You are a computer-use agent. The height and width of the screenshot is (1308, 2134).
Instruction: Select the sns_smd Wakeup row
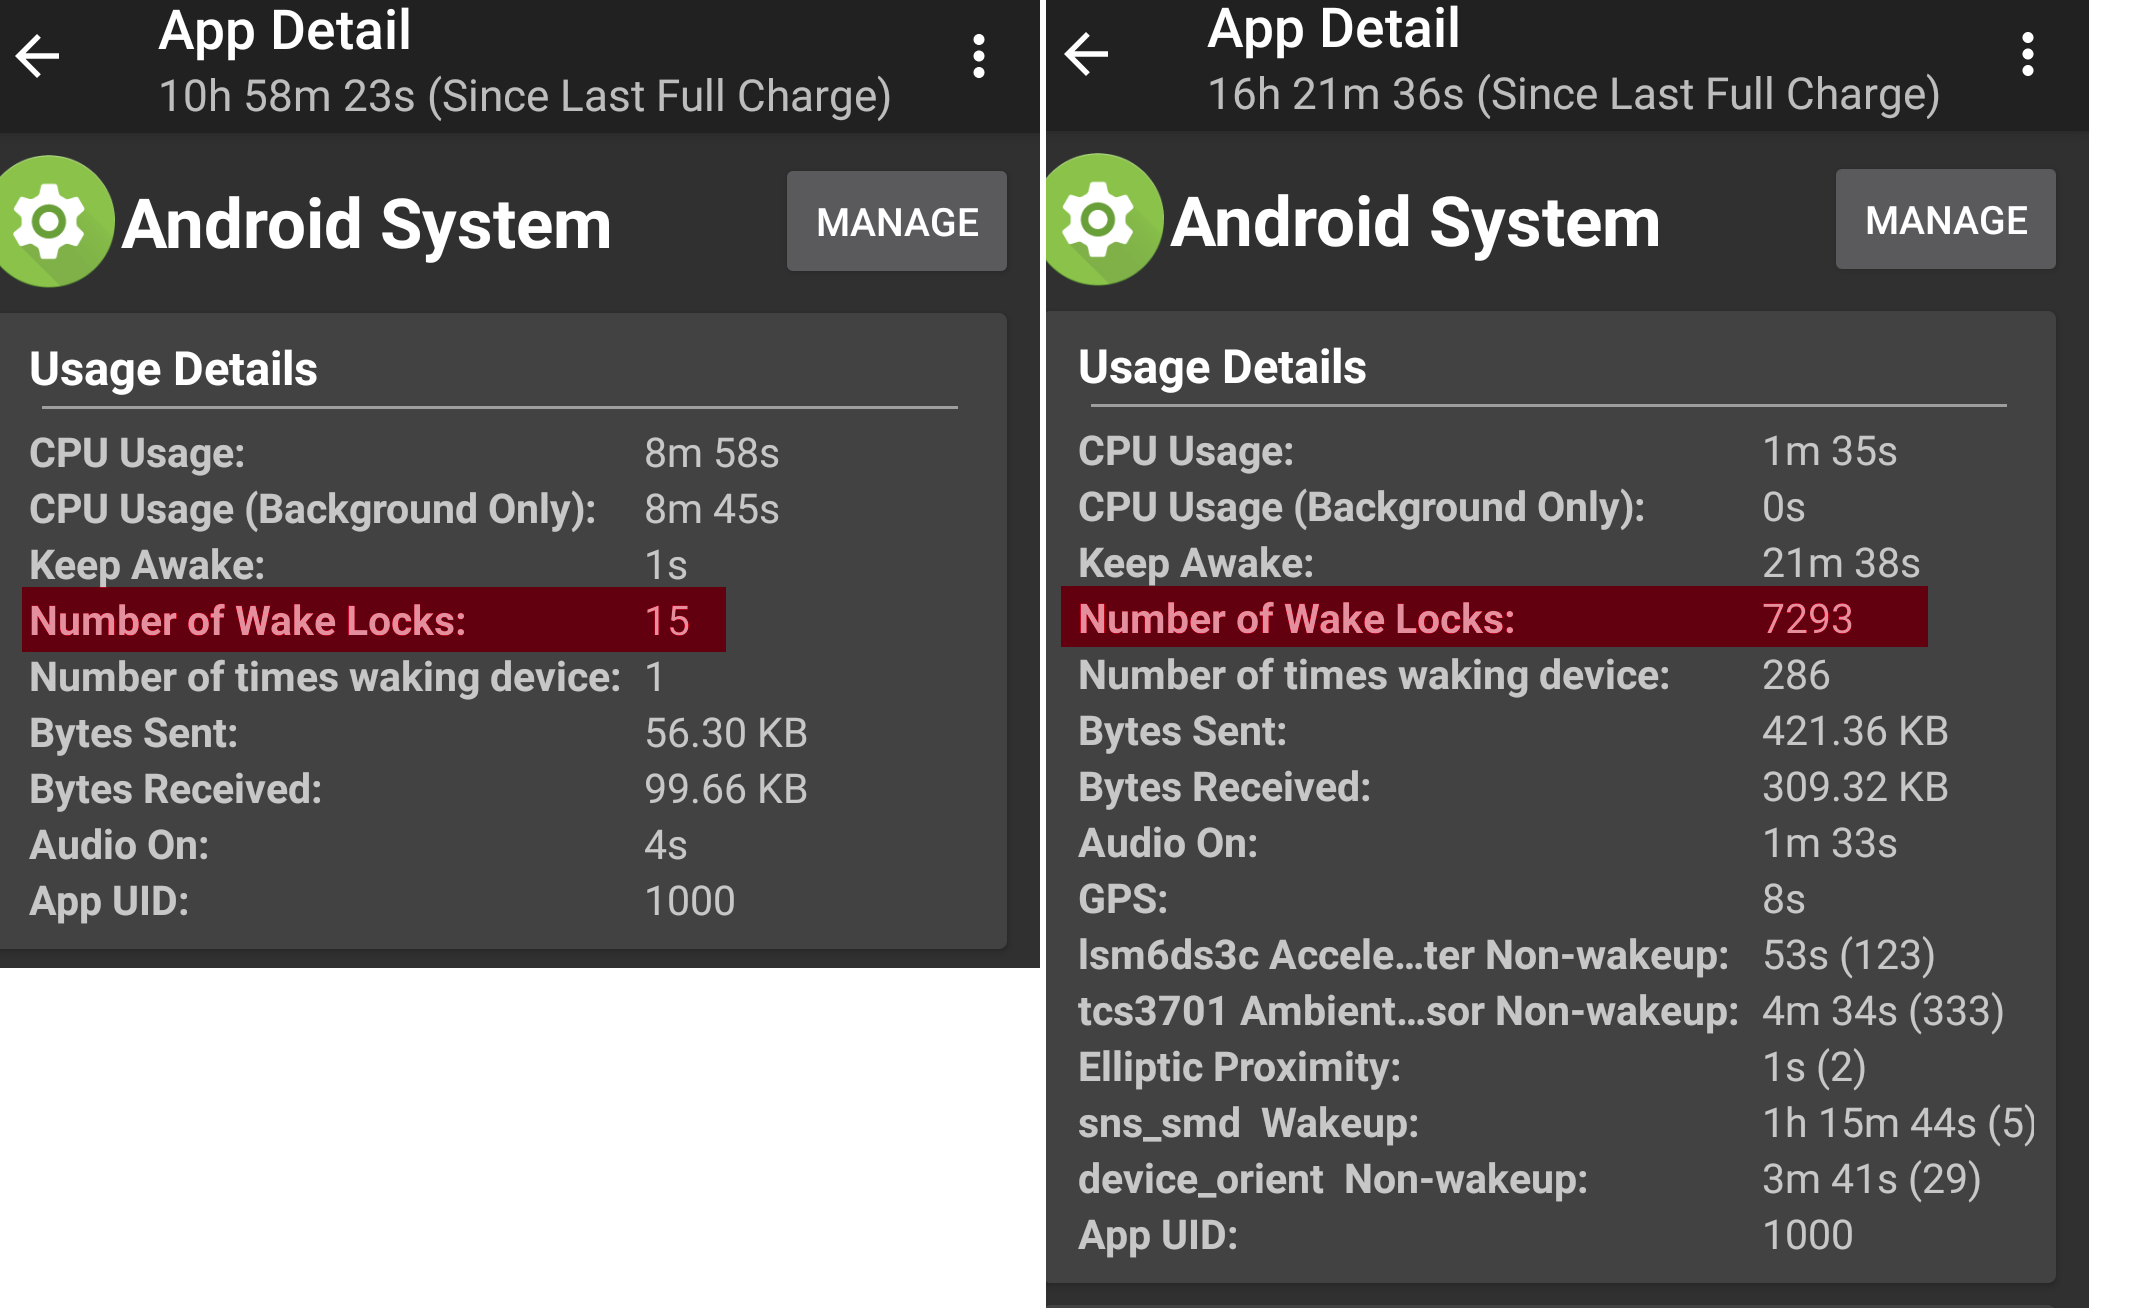point(1555,1123)
